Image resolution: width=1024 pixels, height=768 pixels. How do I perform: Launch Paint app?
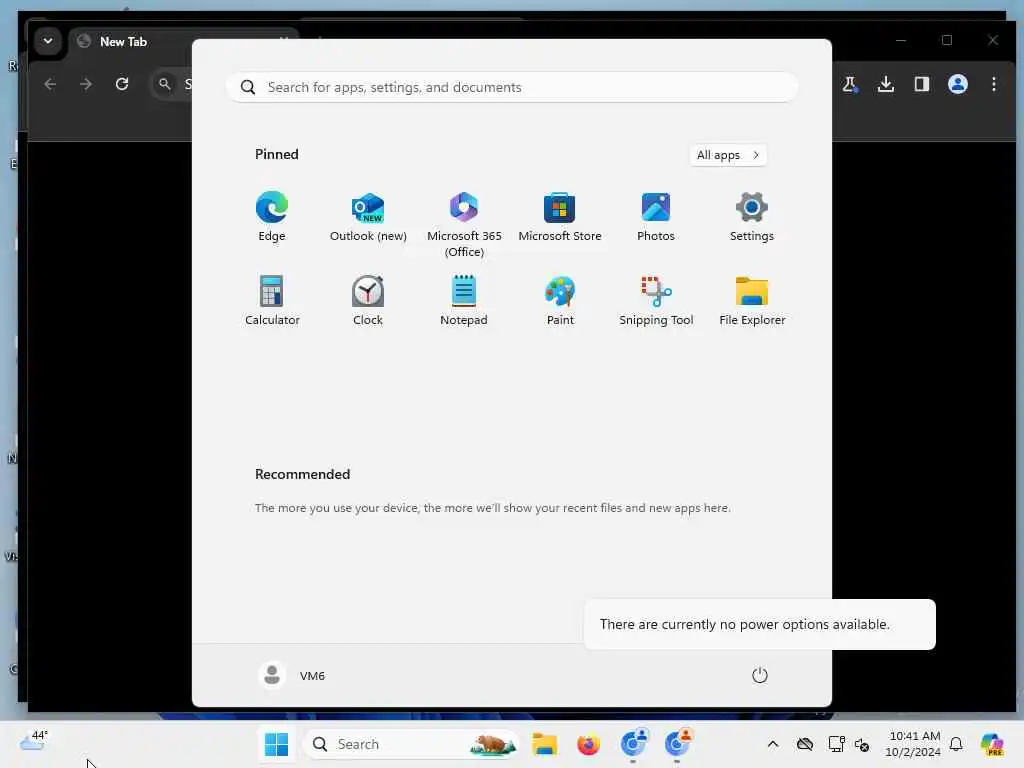560,300
